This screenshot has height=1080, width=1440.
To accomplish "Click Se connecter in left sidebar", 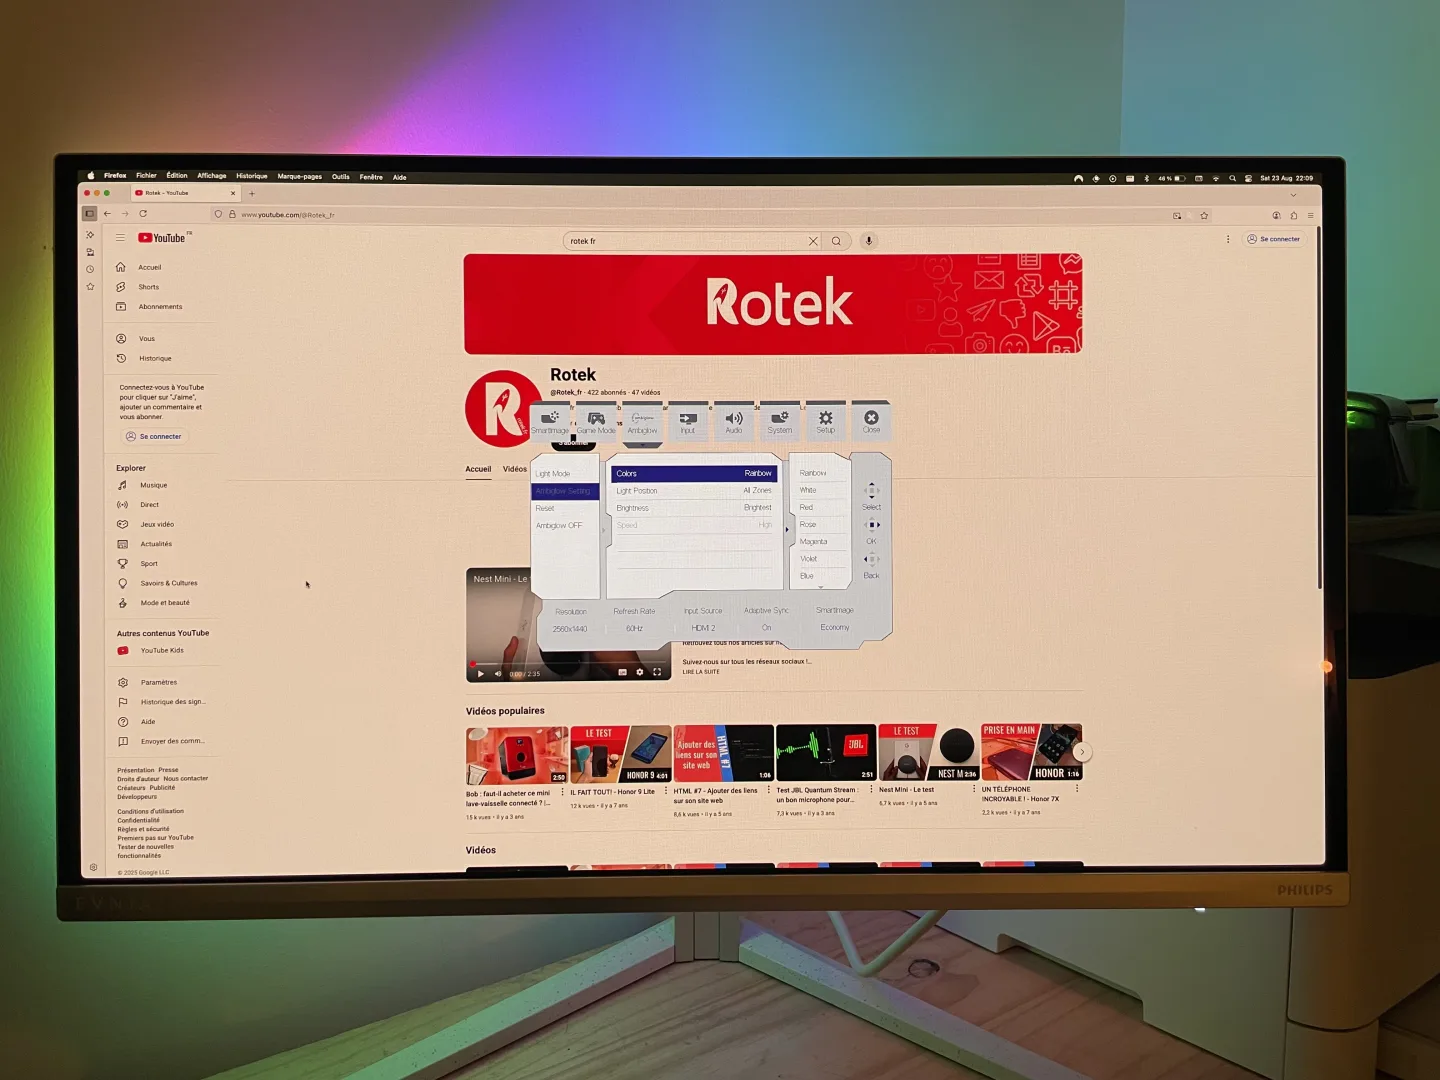I will [x=154, y=437].
